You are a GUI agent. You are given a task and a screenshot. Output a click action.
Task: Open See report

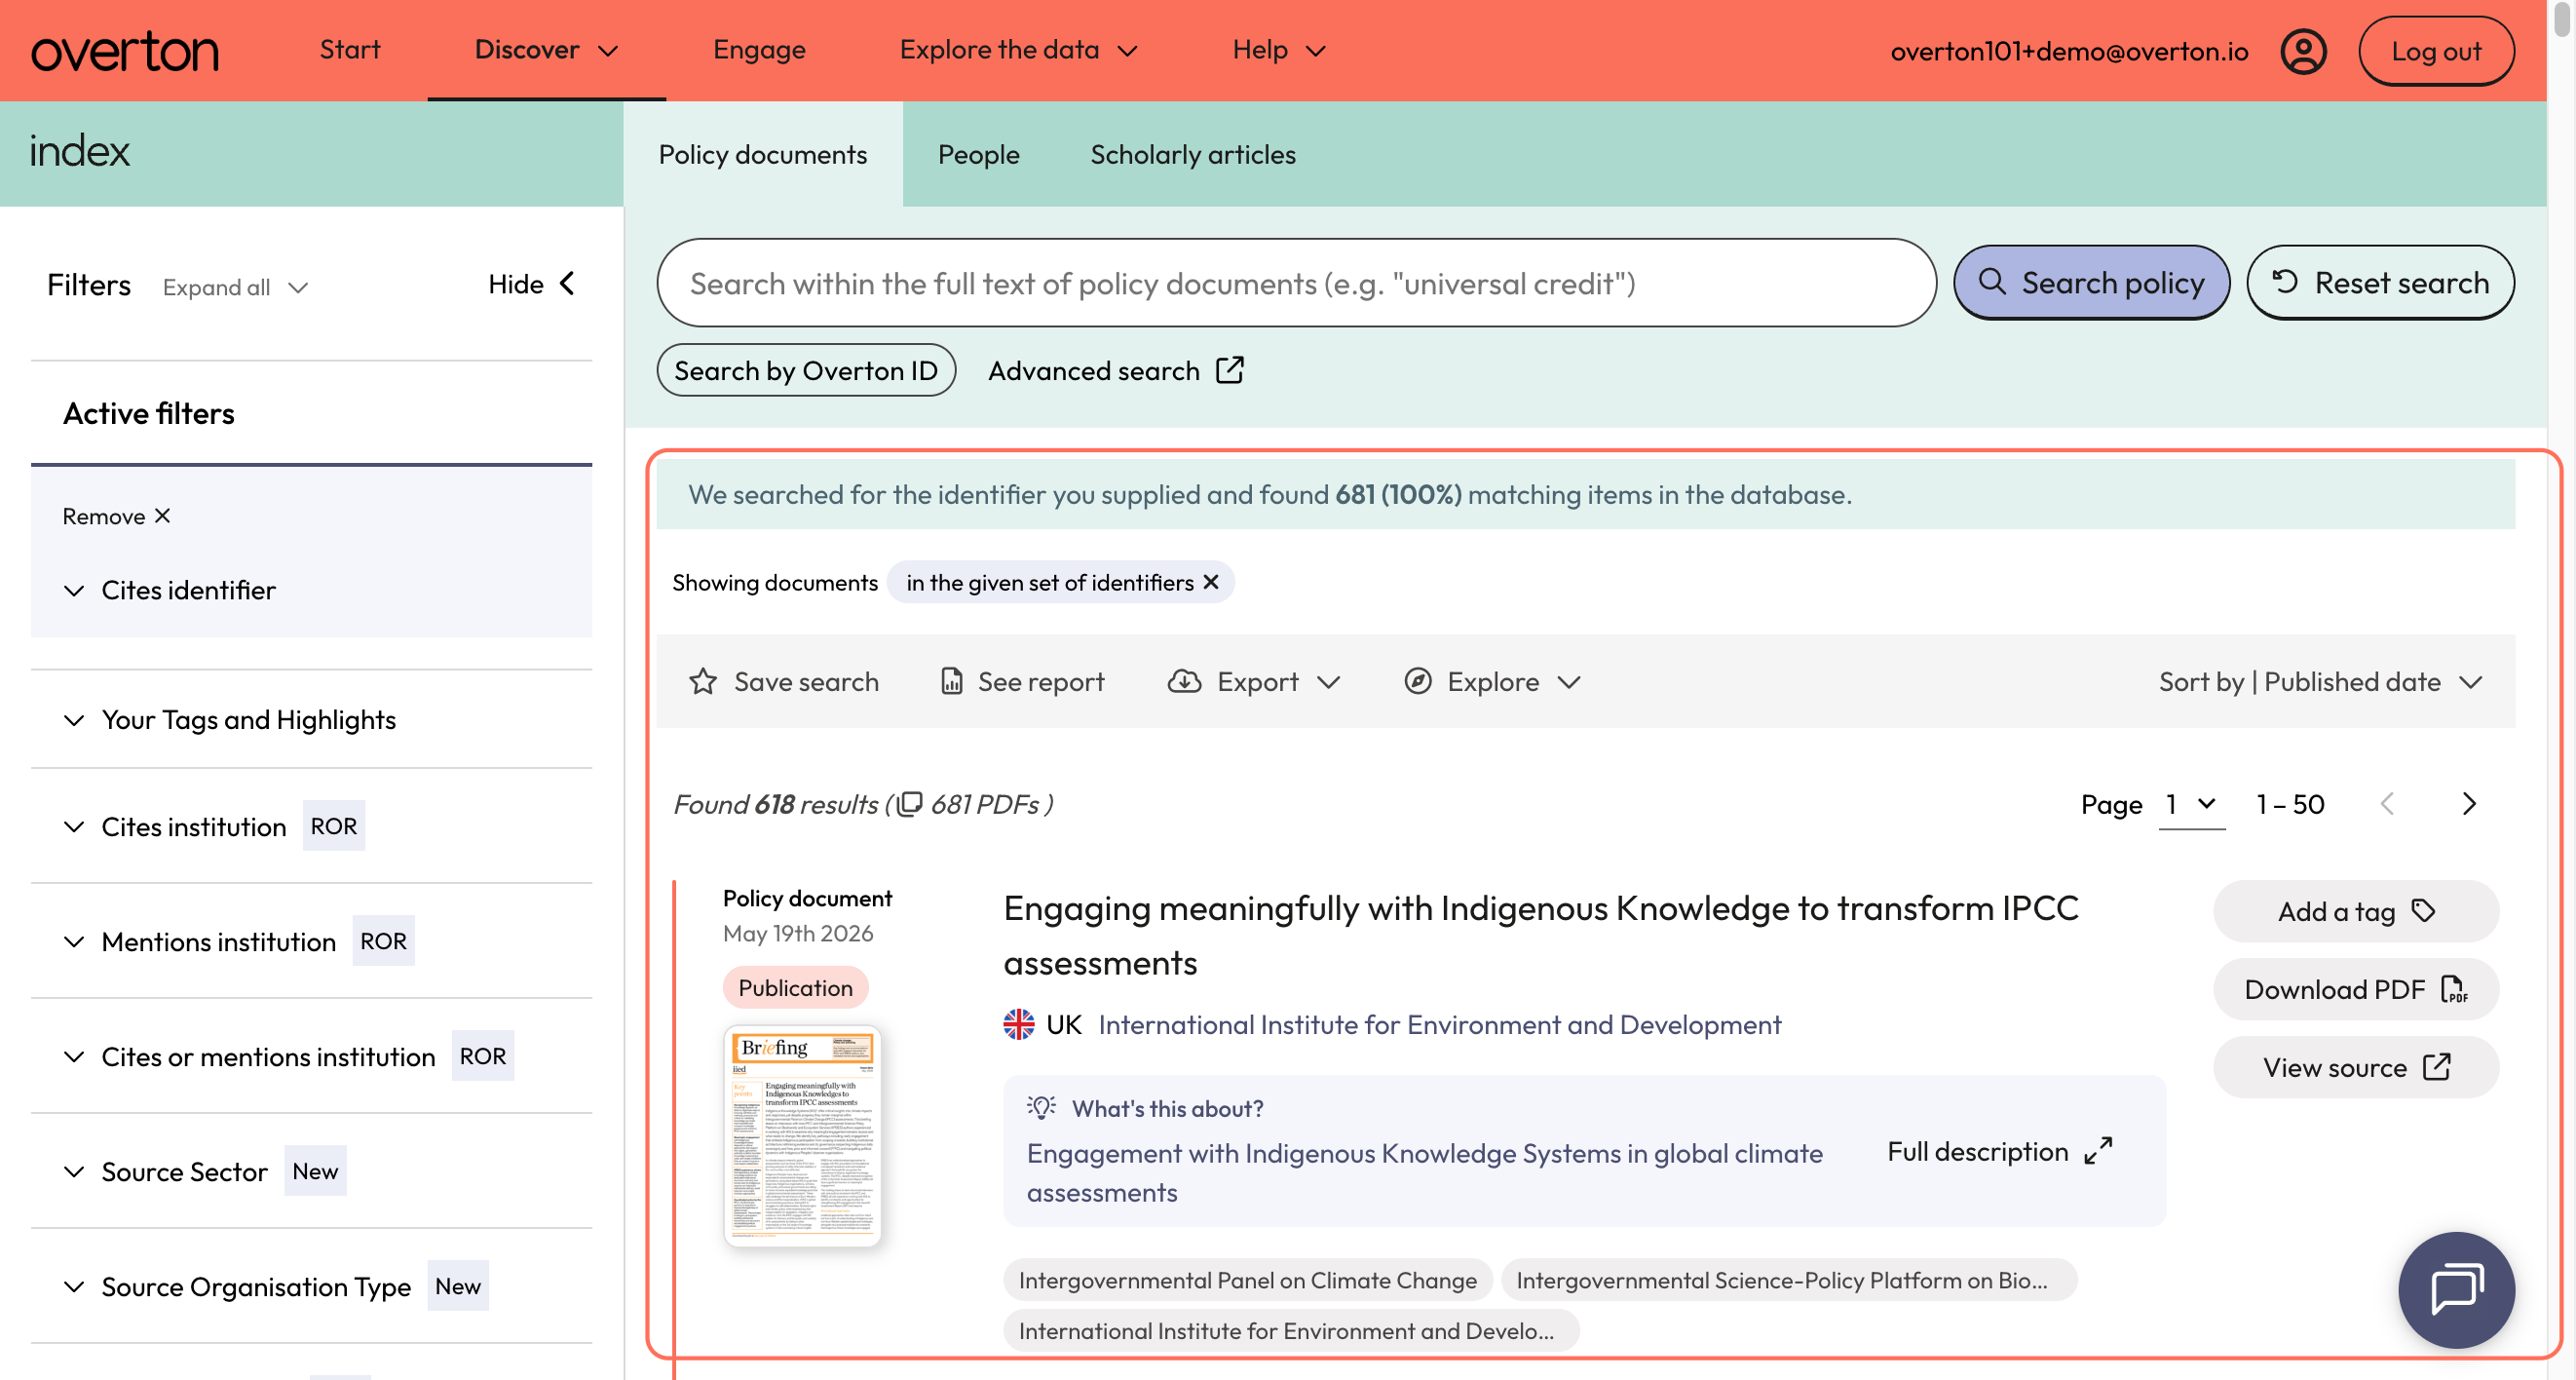click(x=1023, y=681)
